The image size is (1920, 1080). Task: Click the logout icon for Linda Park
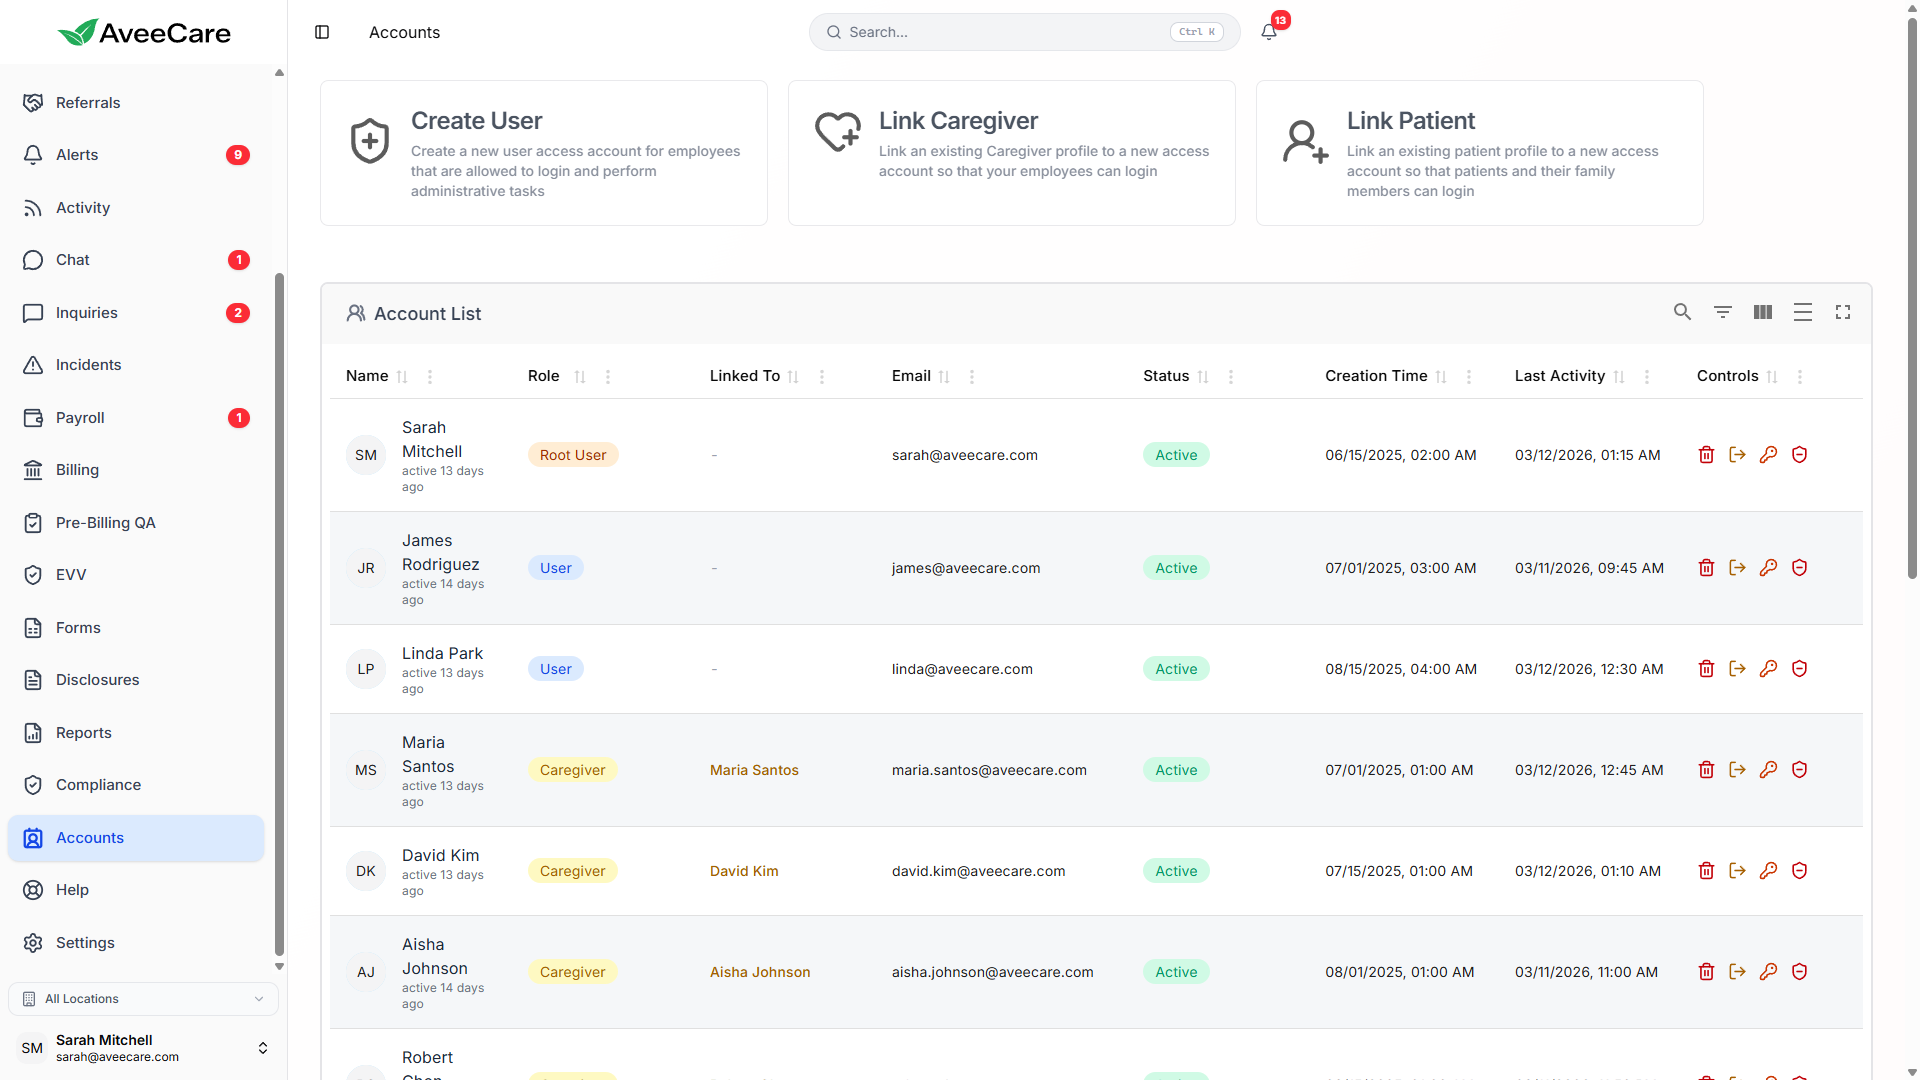[1737, 669]
